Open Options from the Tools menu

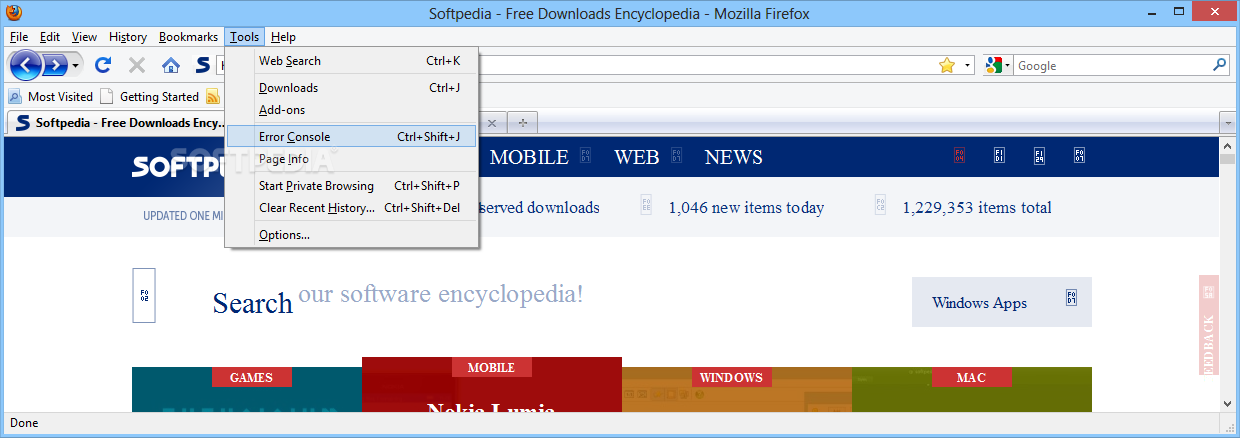pos(352,235)
